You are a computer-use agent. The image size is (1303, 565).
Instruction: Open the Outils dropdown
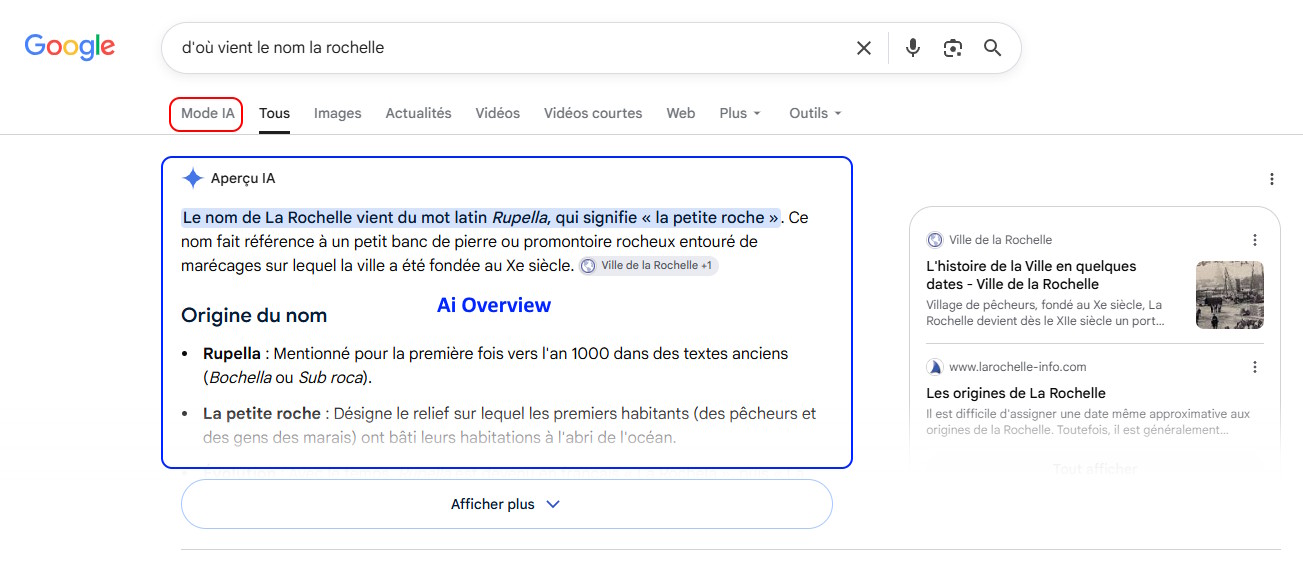click(815, 114)
